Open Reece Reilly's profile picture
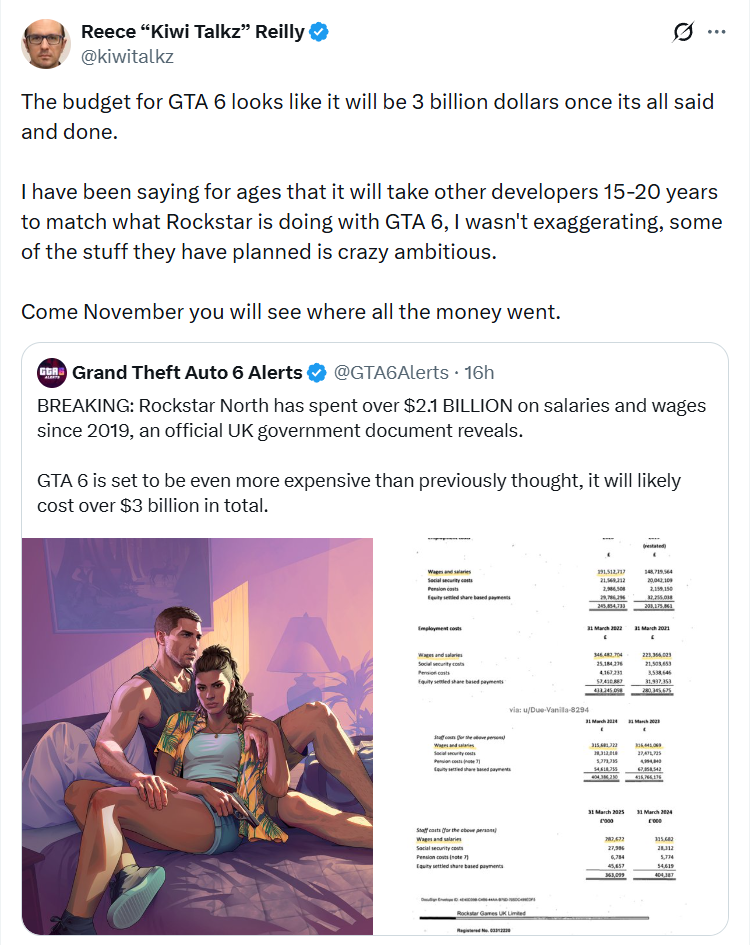 point(44,43)
